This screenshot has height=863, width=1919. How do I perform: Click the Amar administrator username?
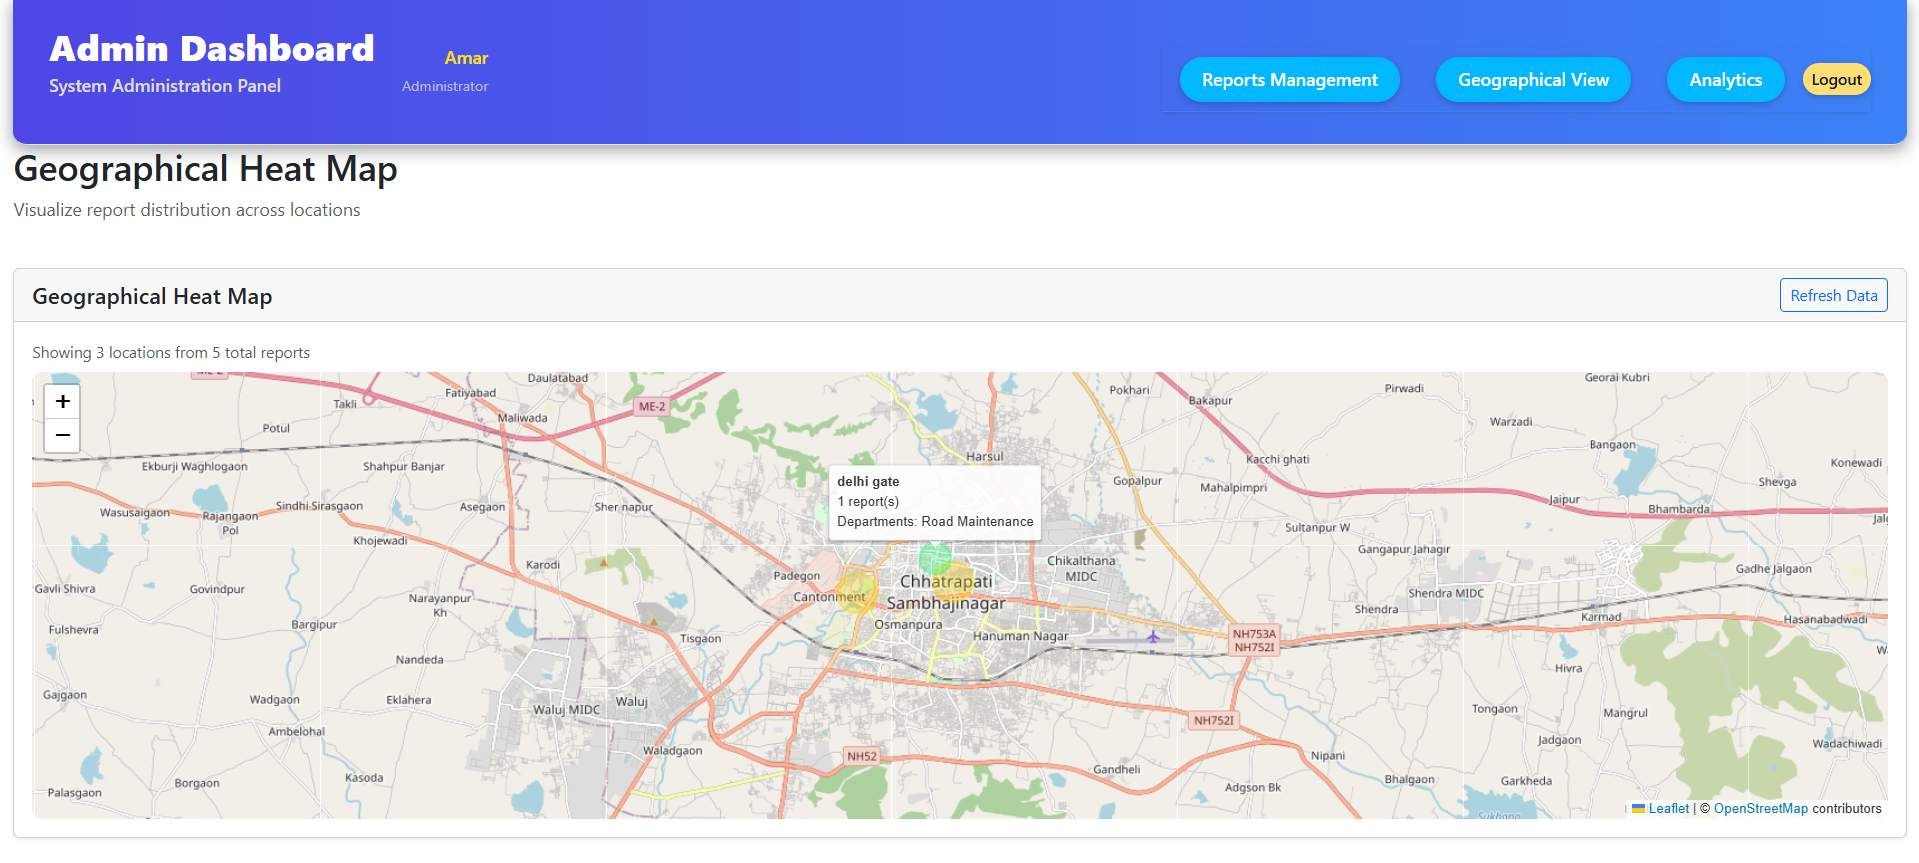pyautogui.click(x=466, y=58)
